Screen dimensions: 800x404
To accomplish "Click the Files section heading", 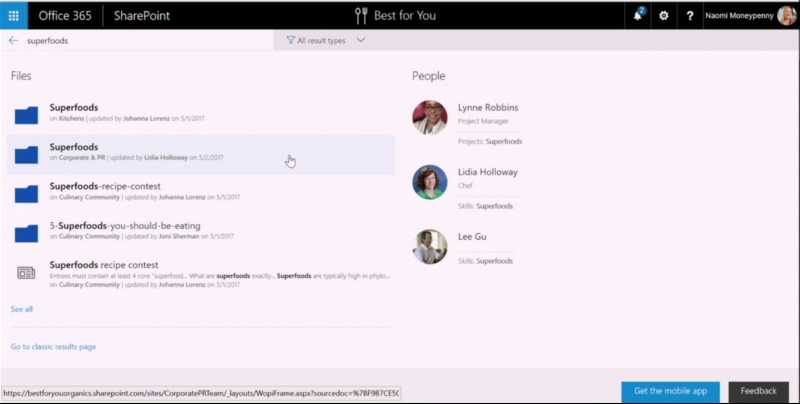I will coord(21,75).
